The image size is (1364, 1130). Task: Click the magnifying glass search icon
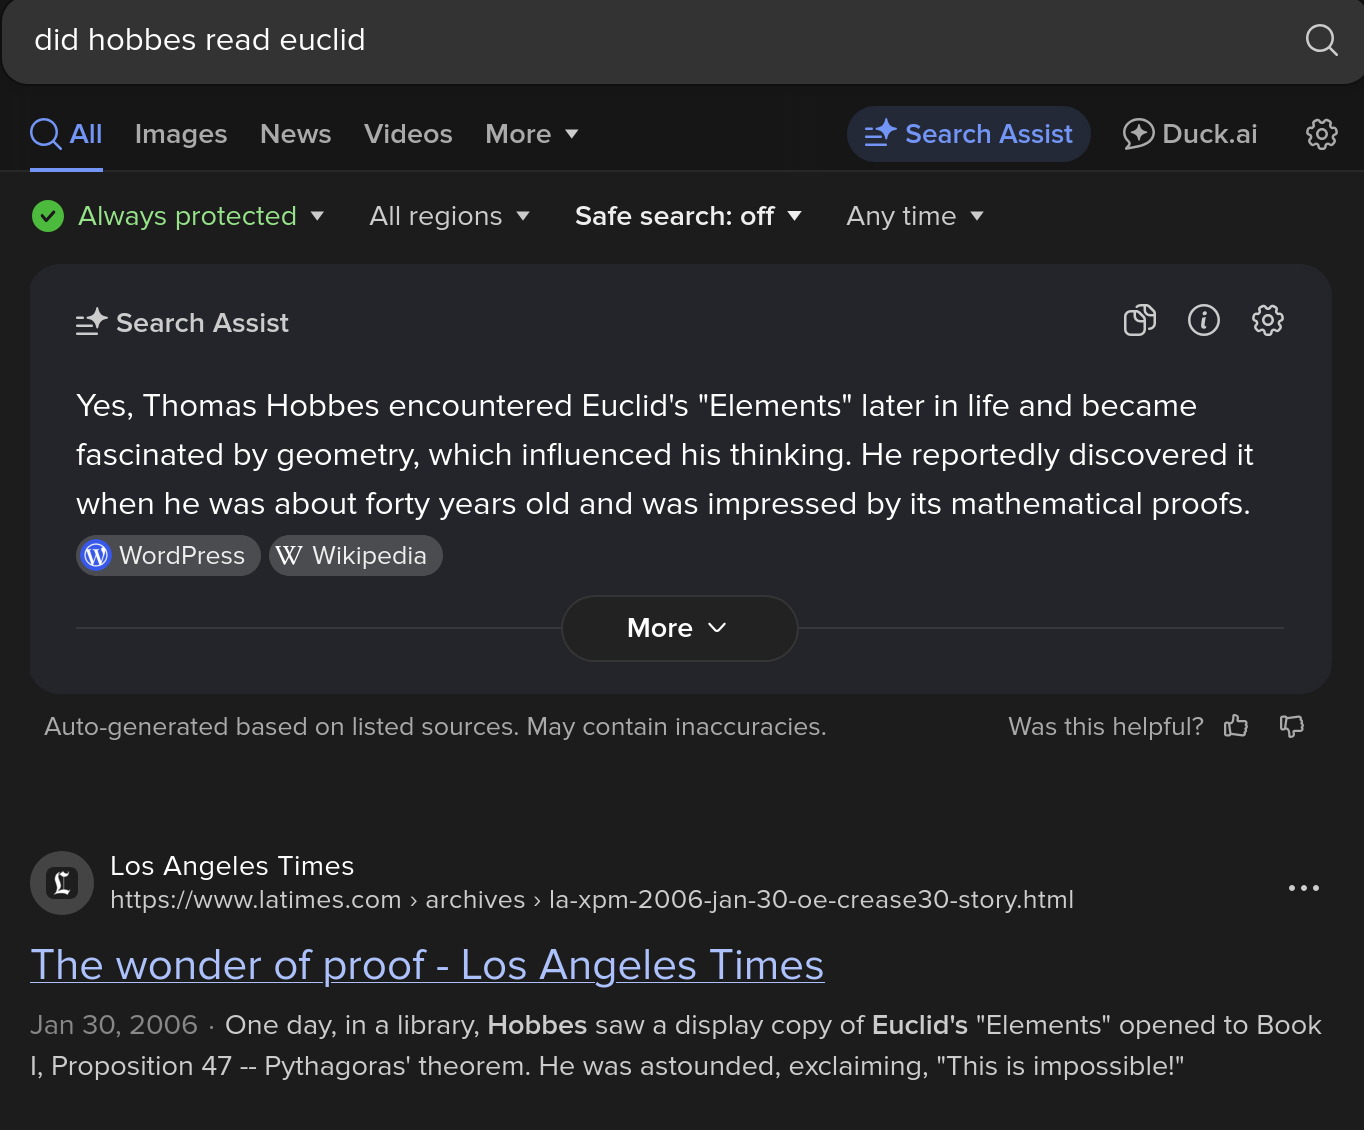[x=1321, y=40]
